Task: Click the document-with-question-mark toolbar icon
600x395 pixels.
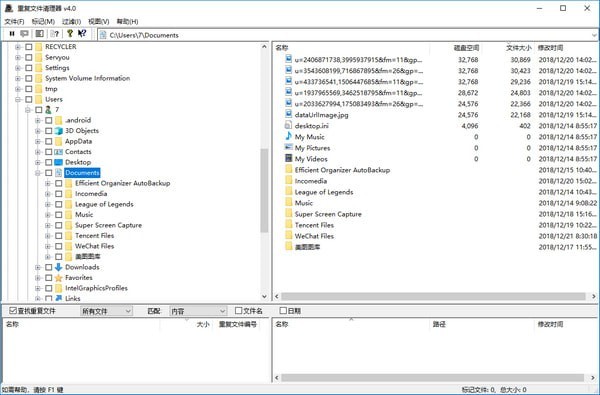Action: point(55,34)
